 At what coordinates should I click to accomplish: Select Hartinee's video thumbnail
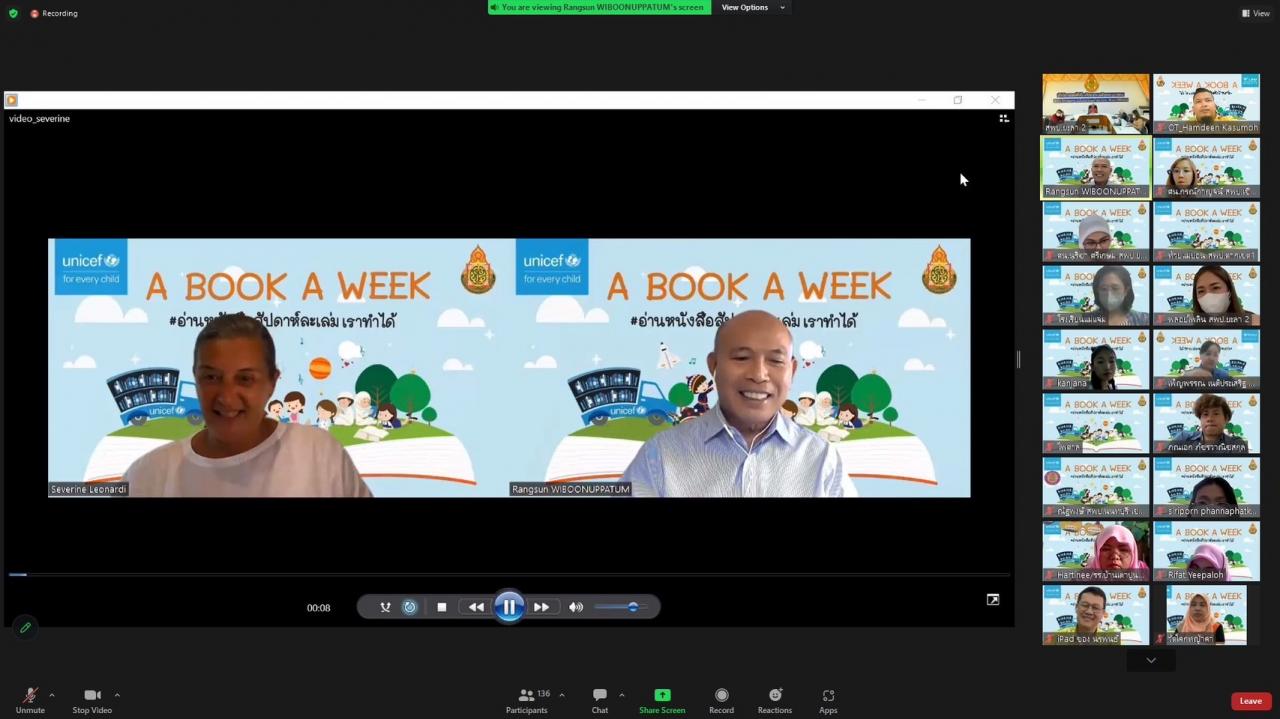point(1096,552)
